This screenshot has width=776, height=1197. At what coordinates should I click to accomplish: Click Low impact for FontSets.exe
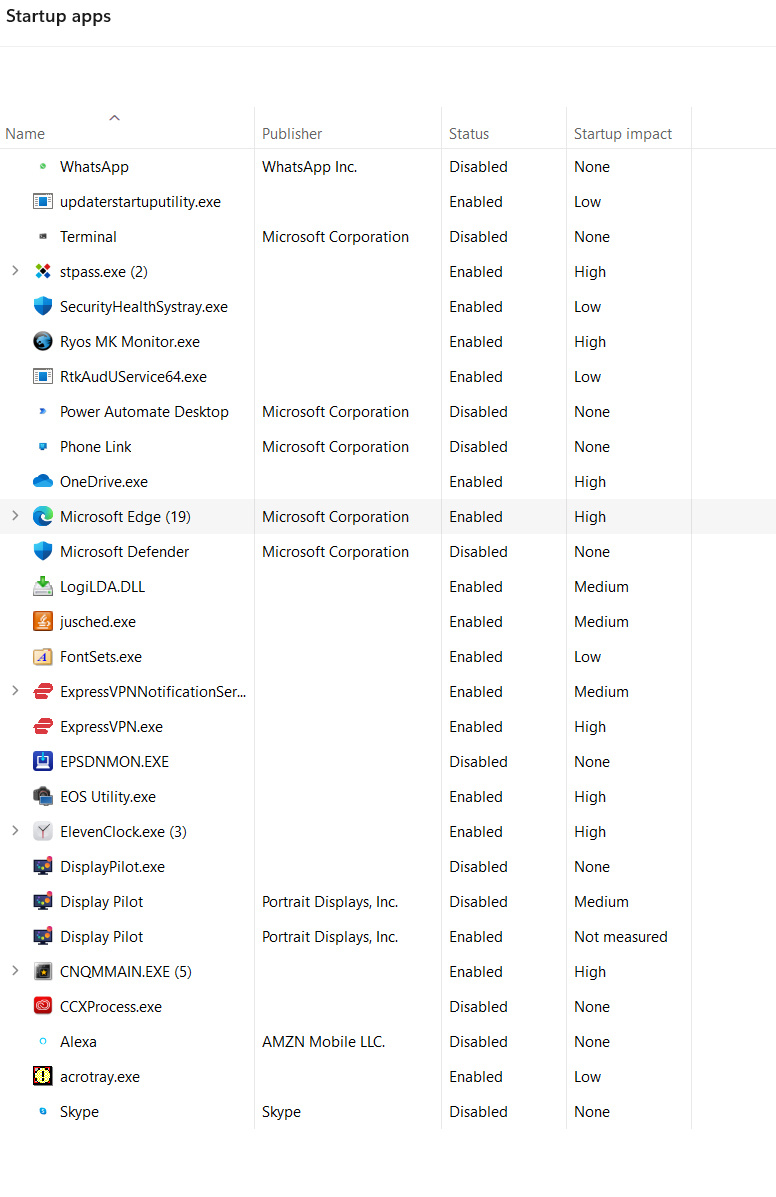tap(588, 657)
